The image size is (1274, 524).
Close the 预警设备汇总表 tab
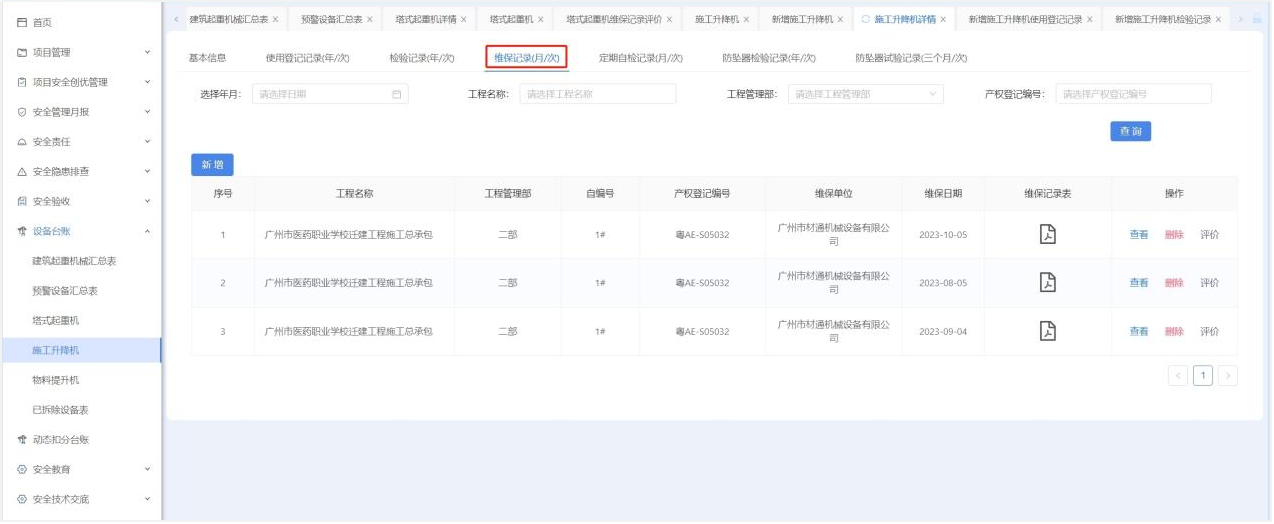pyautogui.click(x=370, y=20)
